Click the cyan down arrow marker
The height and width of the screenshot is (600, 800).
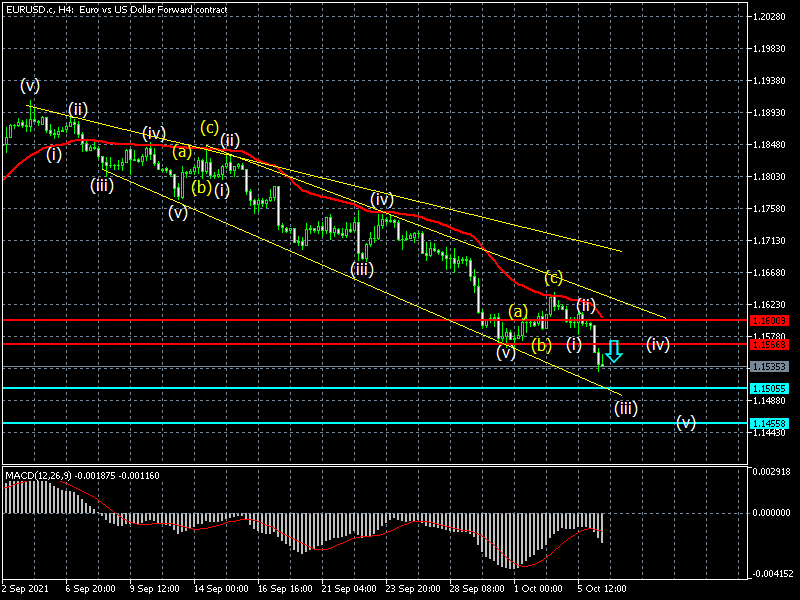coord(613,350)
